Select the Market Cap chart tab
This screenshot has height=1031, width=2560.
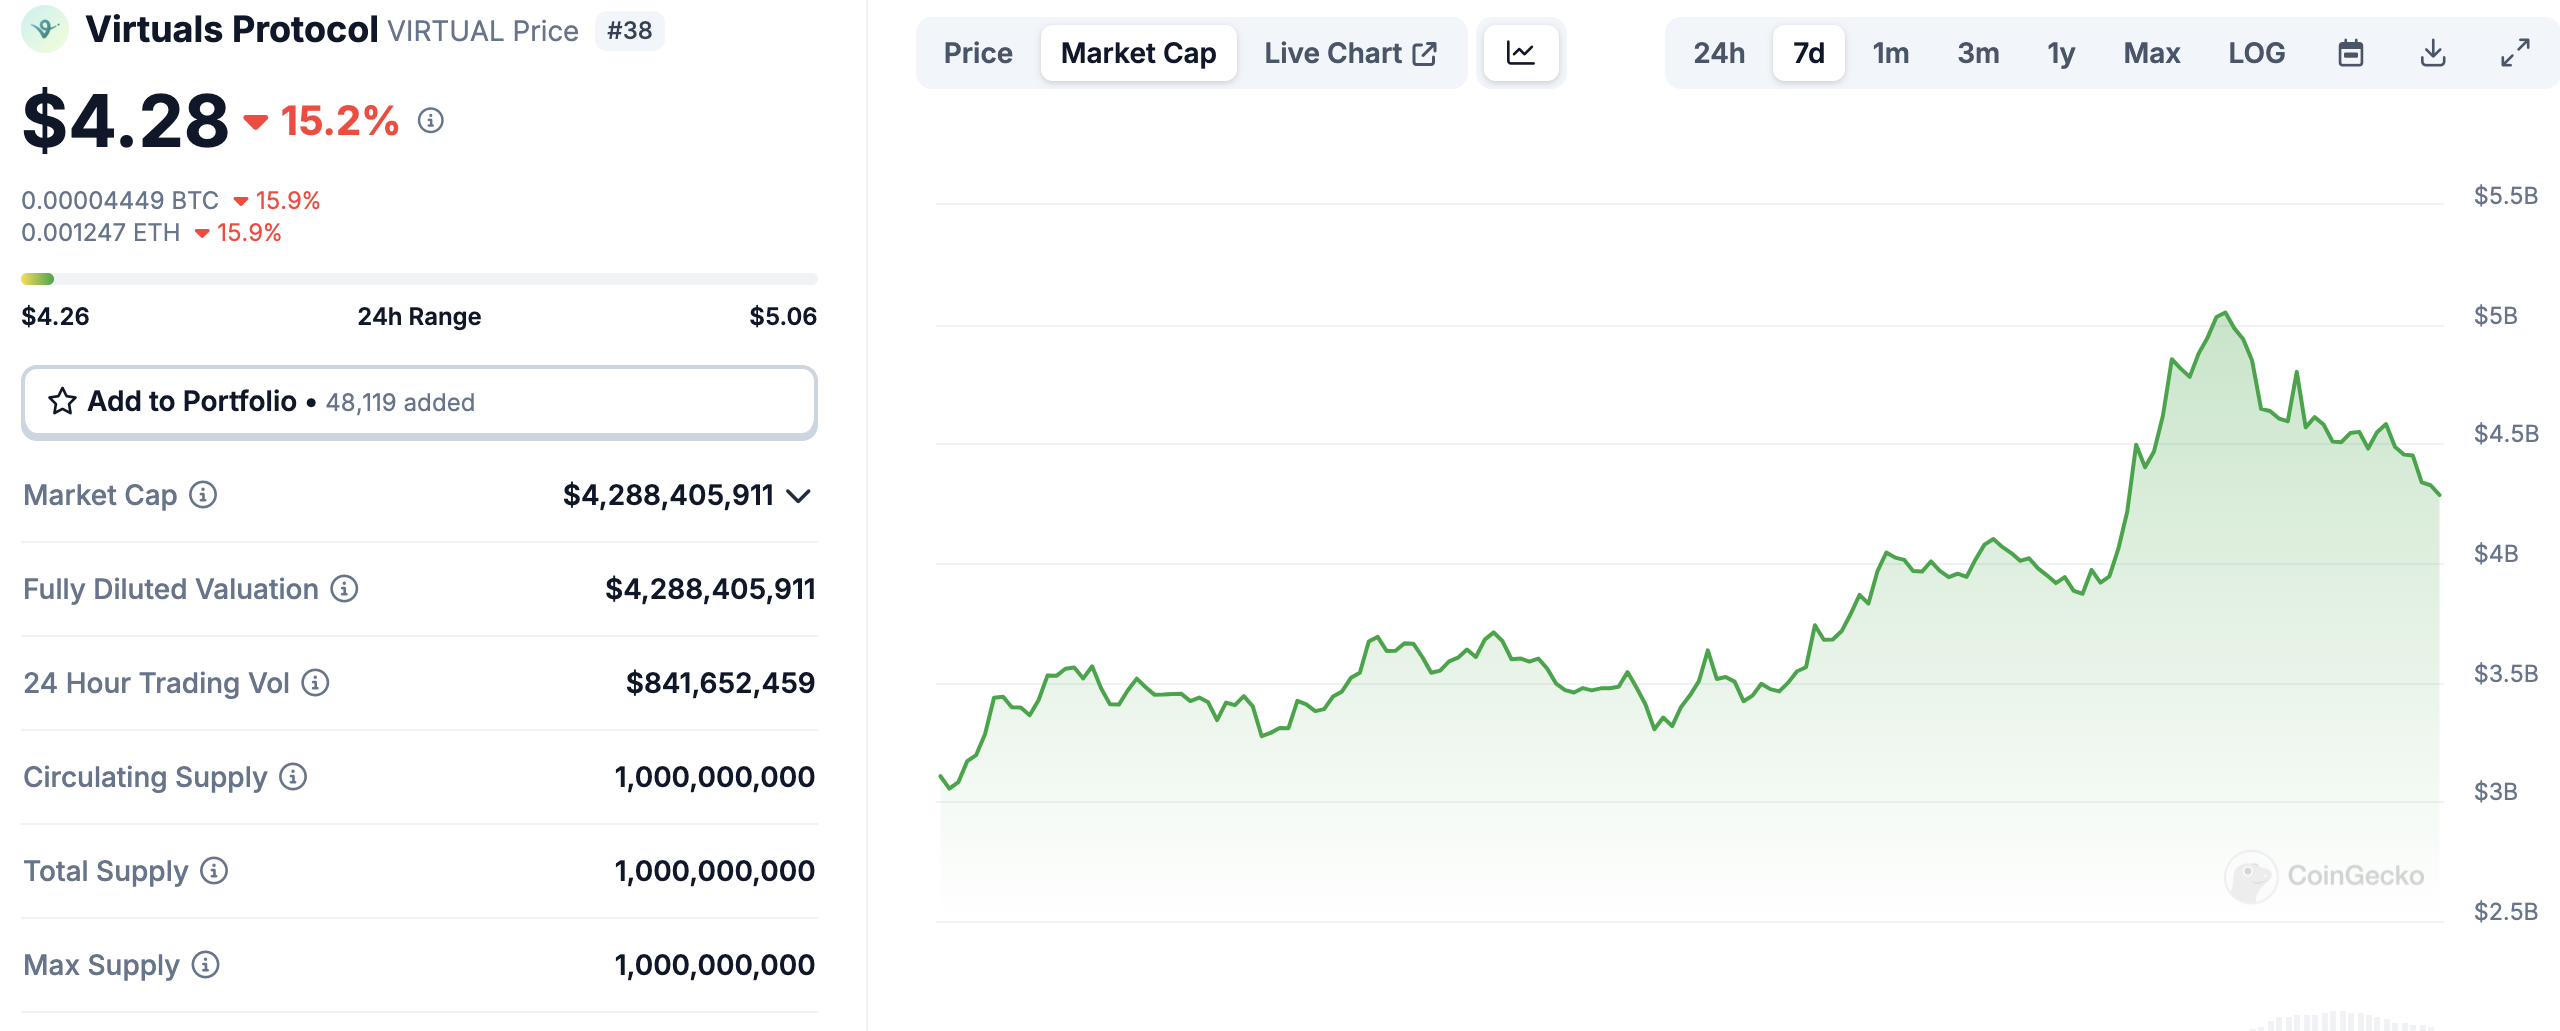1138,53
